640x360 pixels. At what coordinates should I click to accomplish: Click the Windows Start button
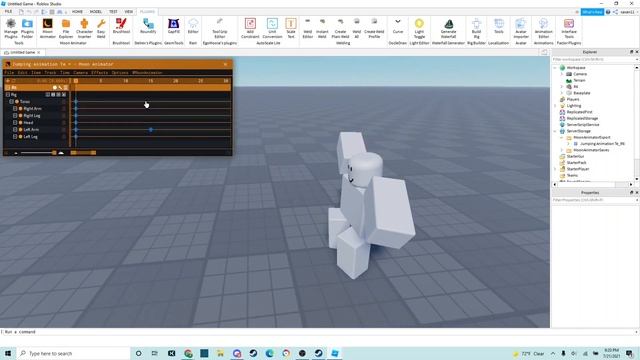click(x=8, y=353)
